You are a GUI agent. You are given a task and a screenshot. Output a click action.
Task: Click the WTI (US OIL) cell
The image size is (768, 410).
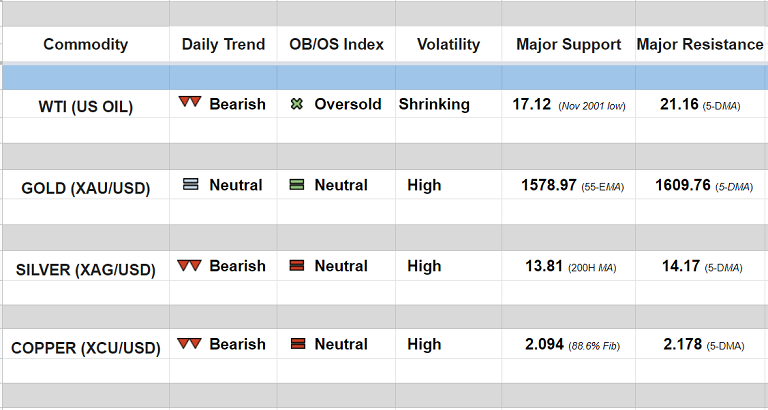point(85,107)
